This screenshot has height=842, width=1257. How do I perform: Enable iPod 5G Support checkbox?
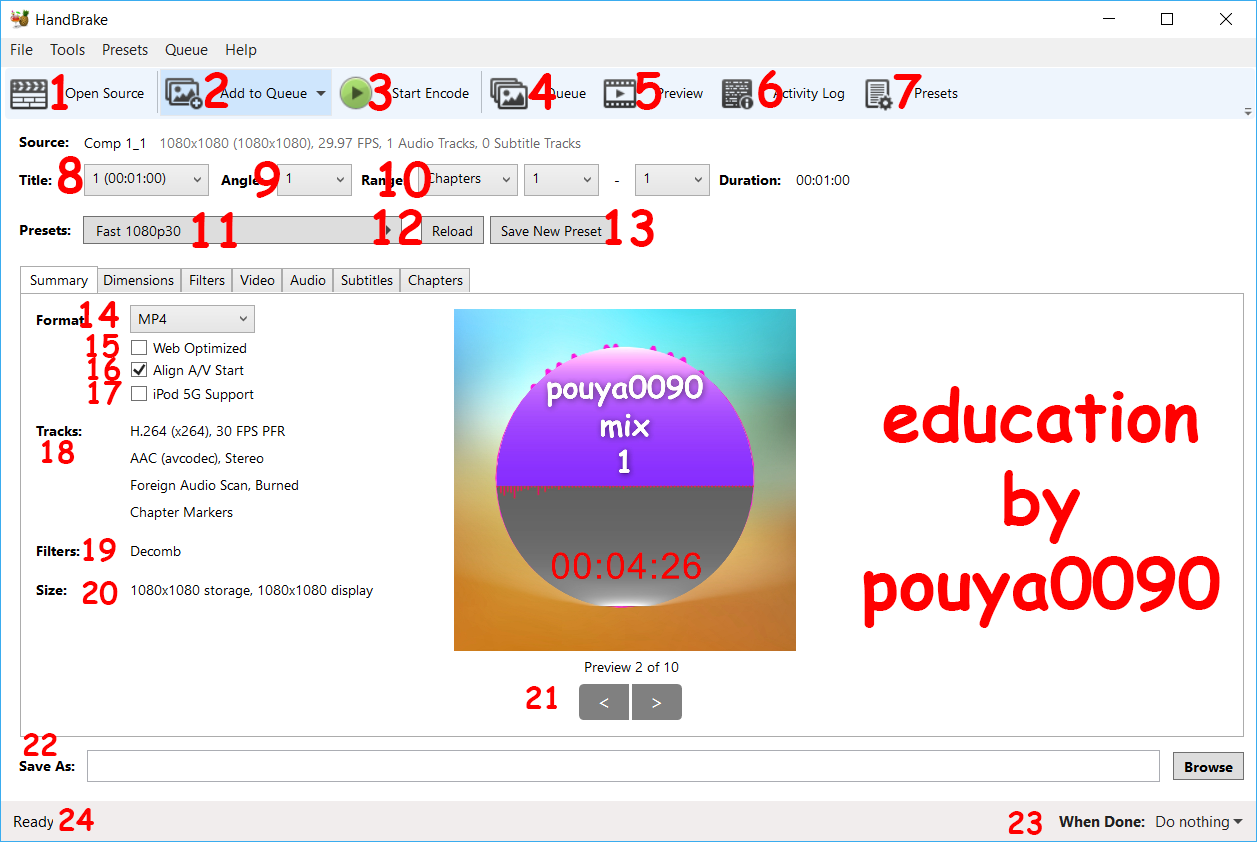[x=139, y=394]
